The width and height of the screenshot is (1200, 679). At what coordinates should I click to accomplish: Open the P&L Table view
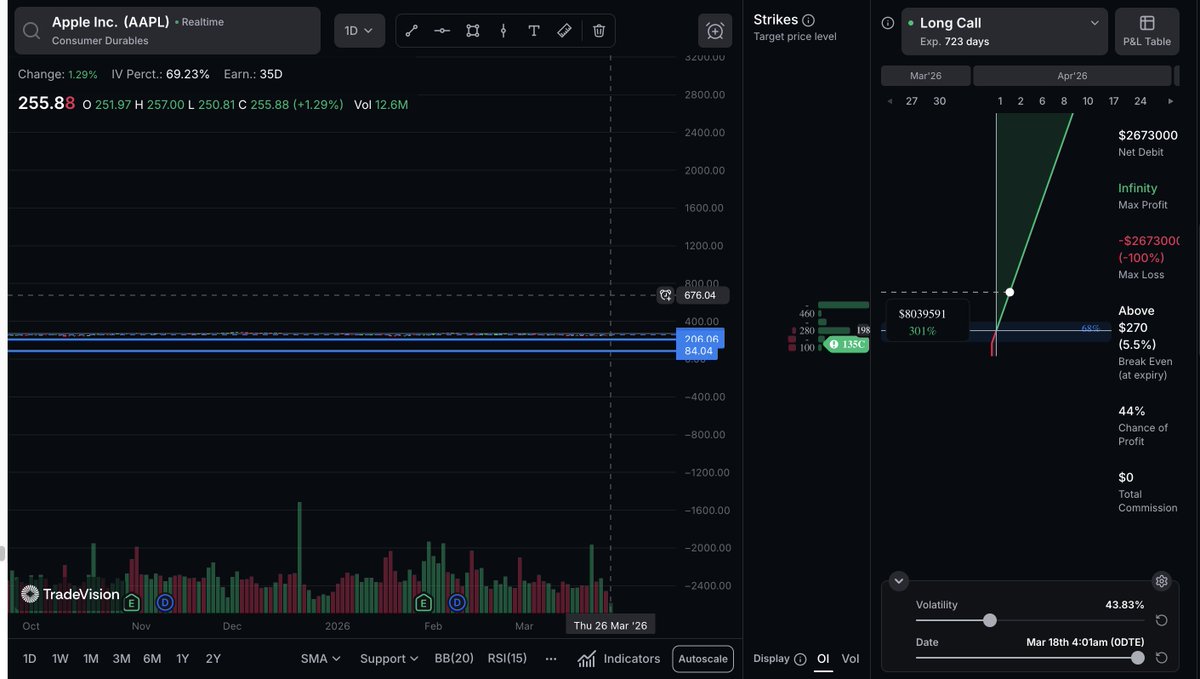pyautogui.click(x=1146, y=31)
